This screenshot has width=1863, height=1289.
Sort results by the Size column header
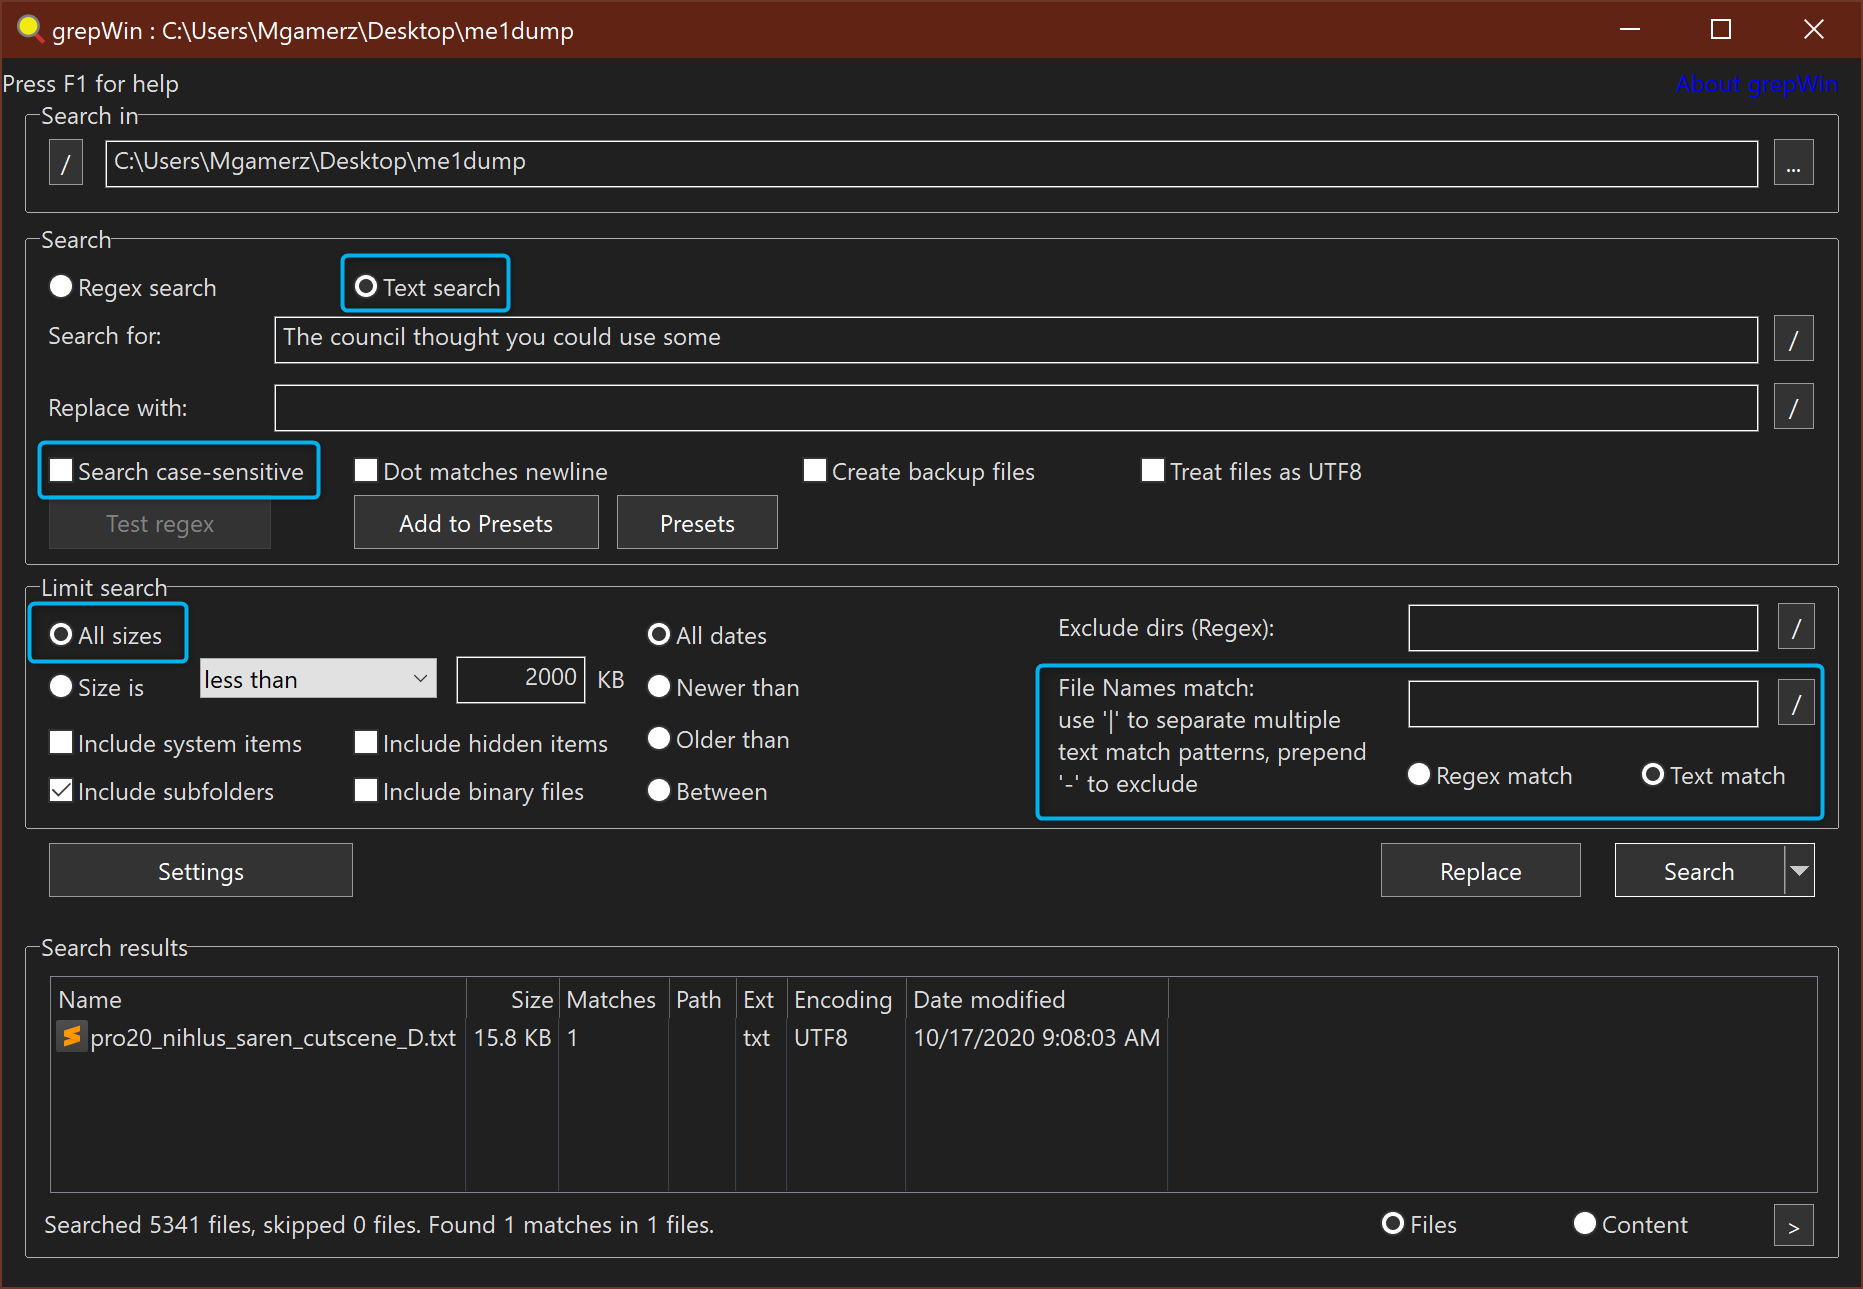pyautogui.click(x=512, y=999)
